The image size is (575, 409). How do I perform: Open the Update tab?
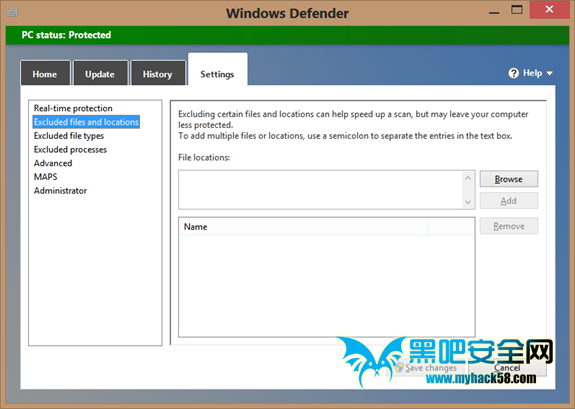100,73
